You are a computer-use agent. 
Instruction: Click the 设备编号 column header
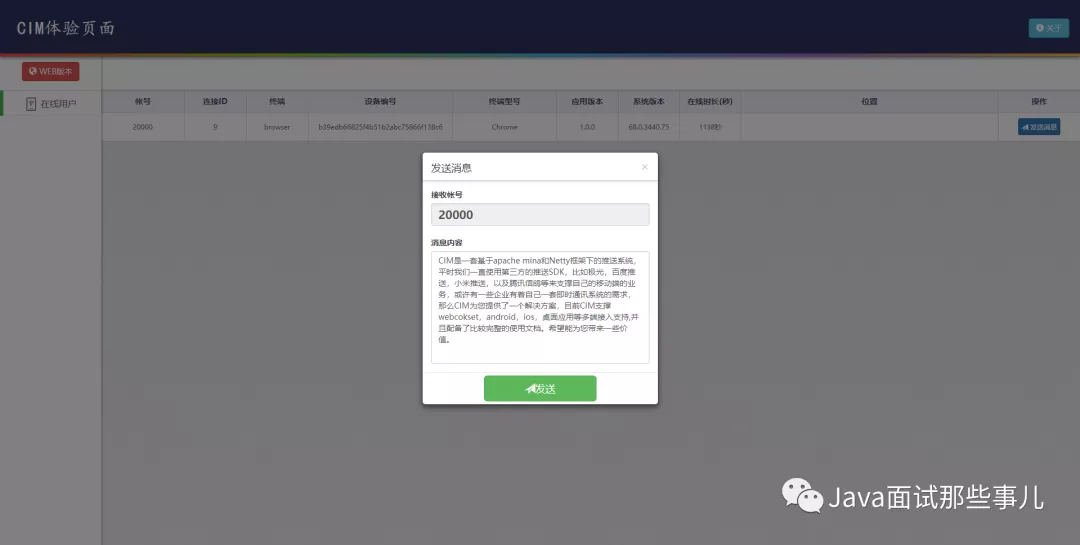380,101
